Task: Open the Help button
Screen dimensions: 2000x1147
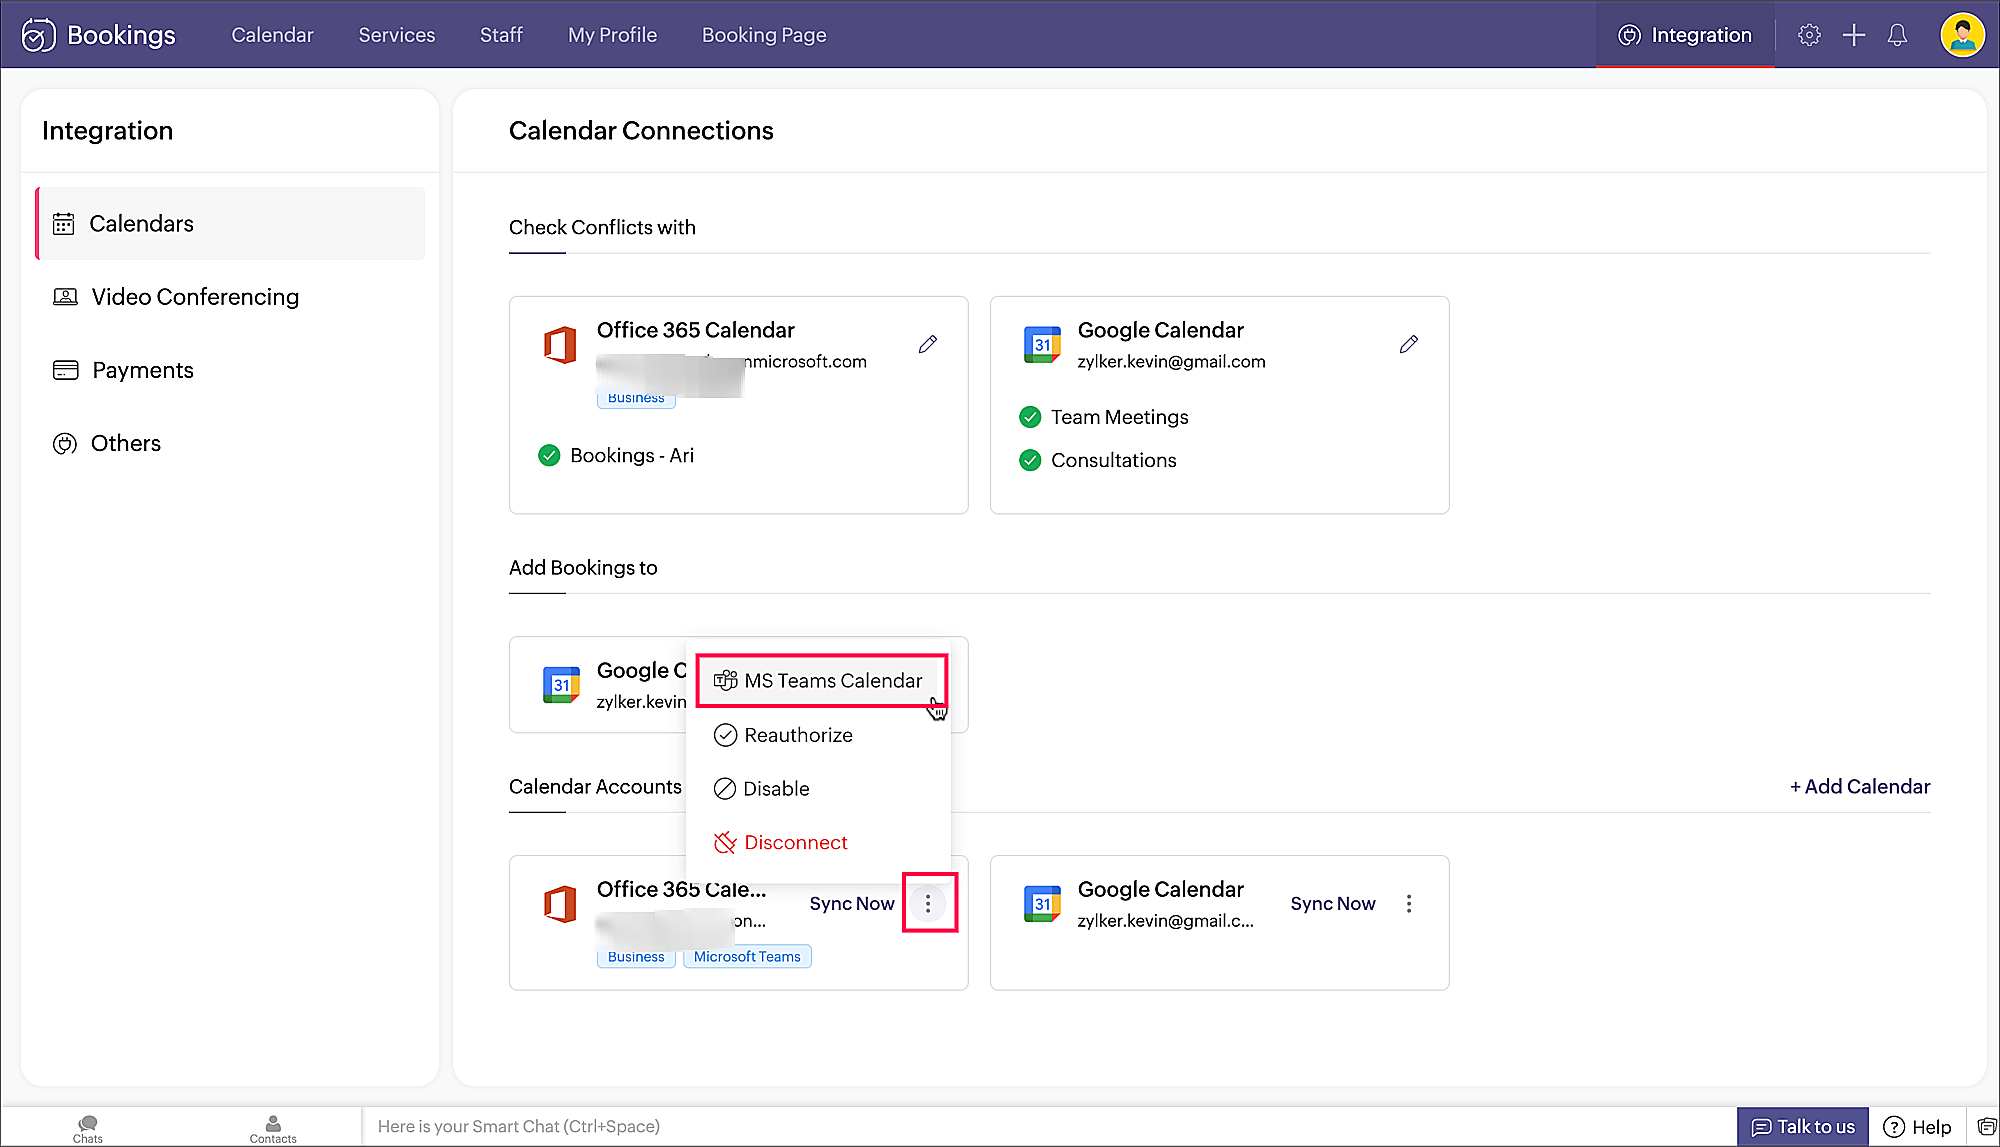Action: click(1917, 1127)
